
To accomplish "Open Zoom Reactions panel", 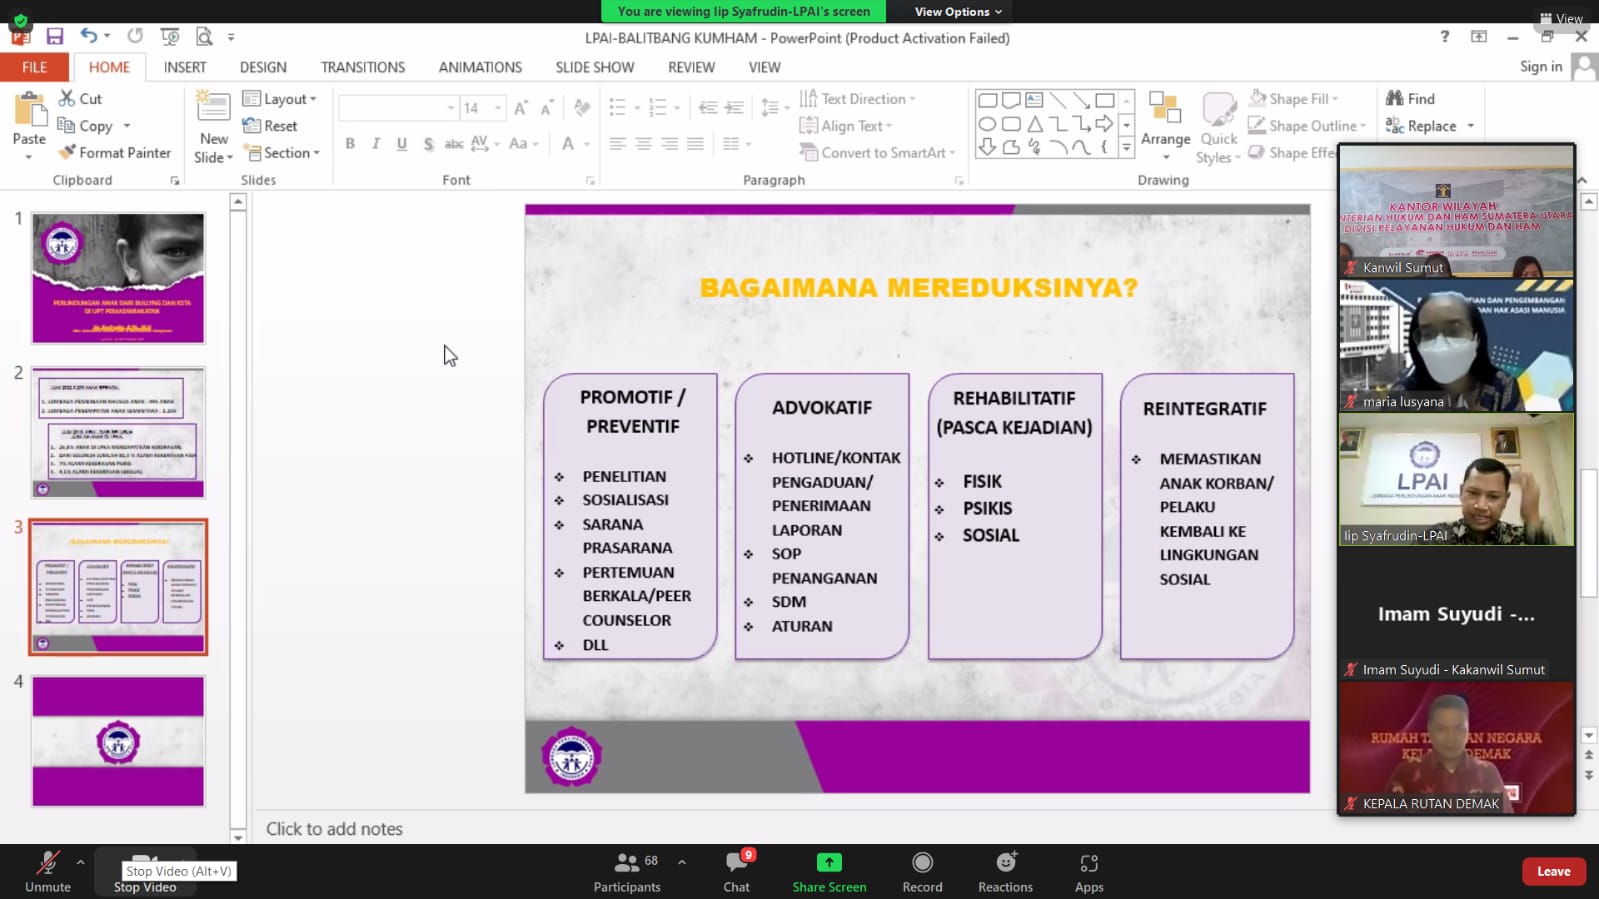I will [1005, 871].
